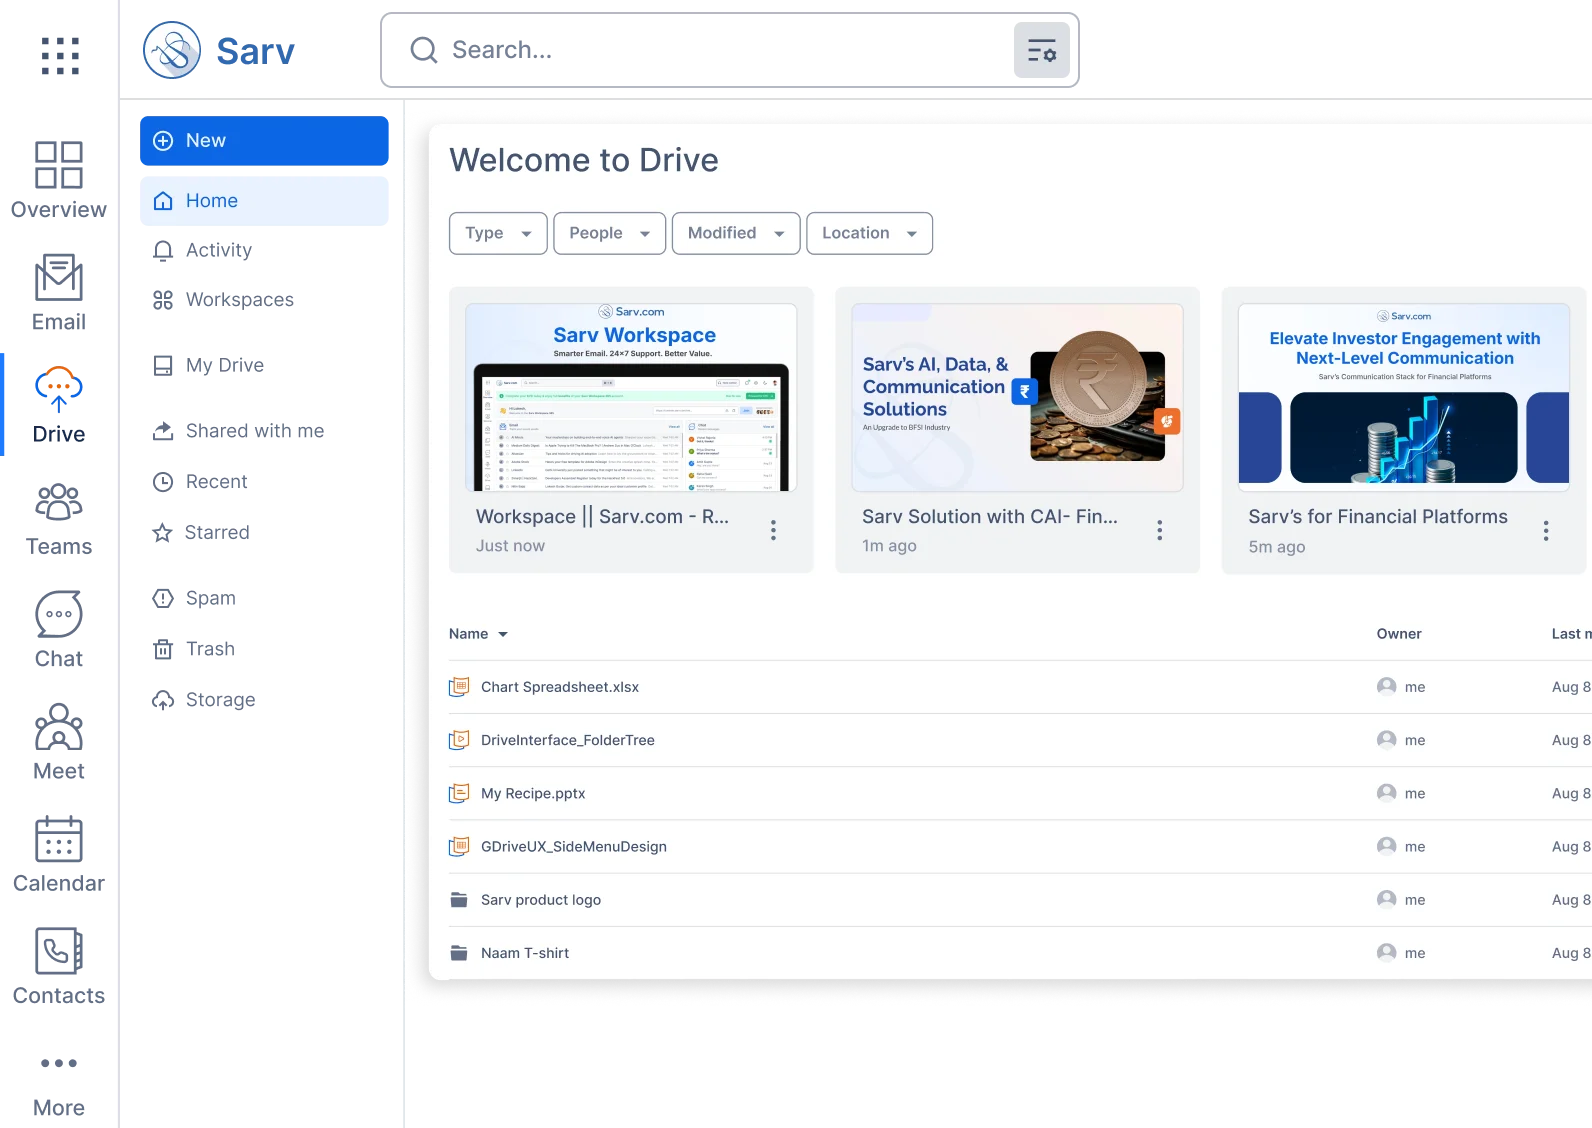Open the Calendar app icon
Viewport: 1592px width, 1128px height.
click(59, 839)
